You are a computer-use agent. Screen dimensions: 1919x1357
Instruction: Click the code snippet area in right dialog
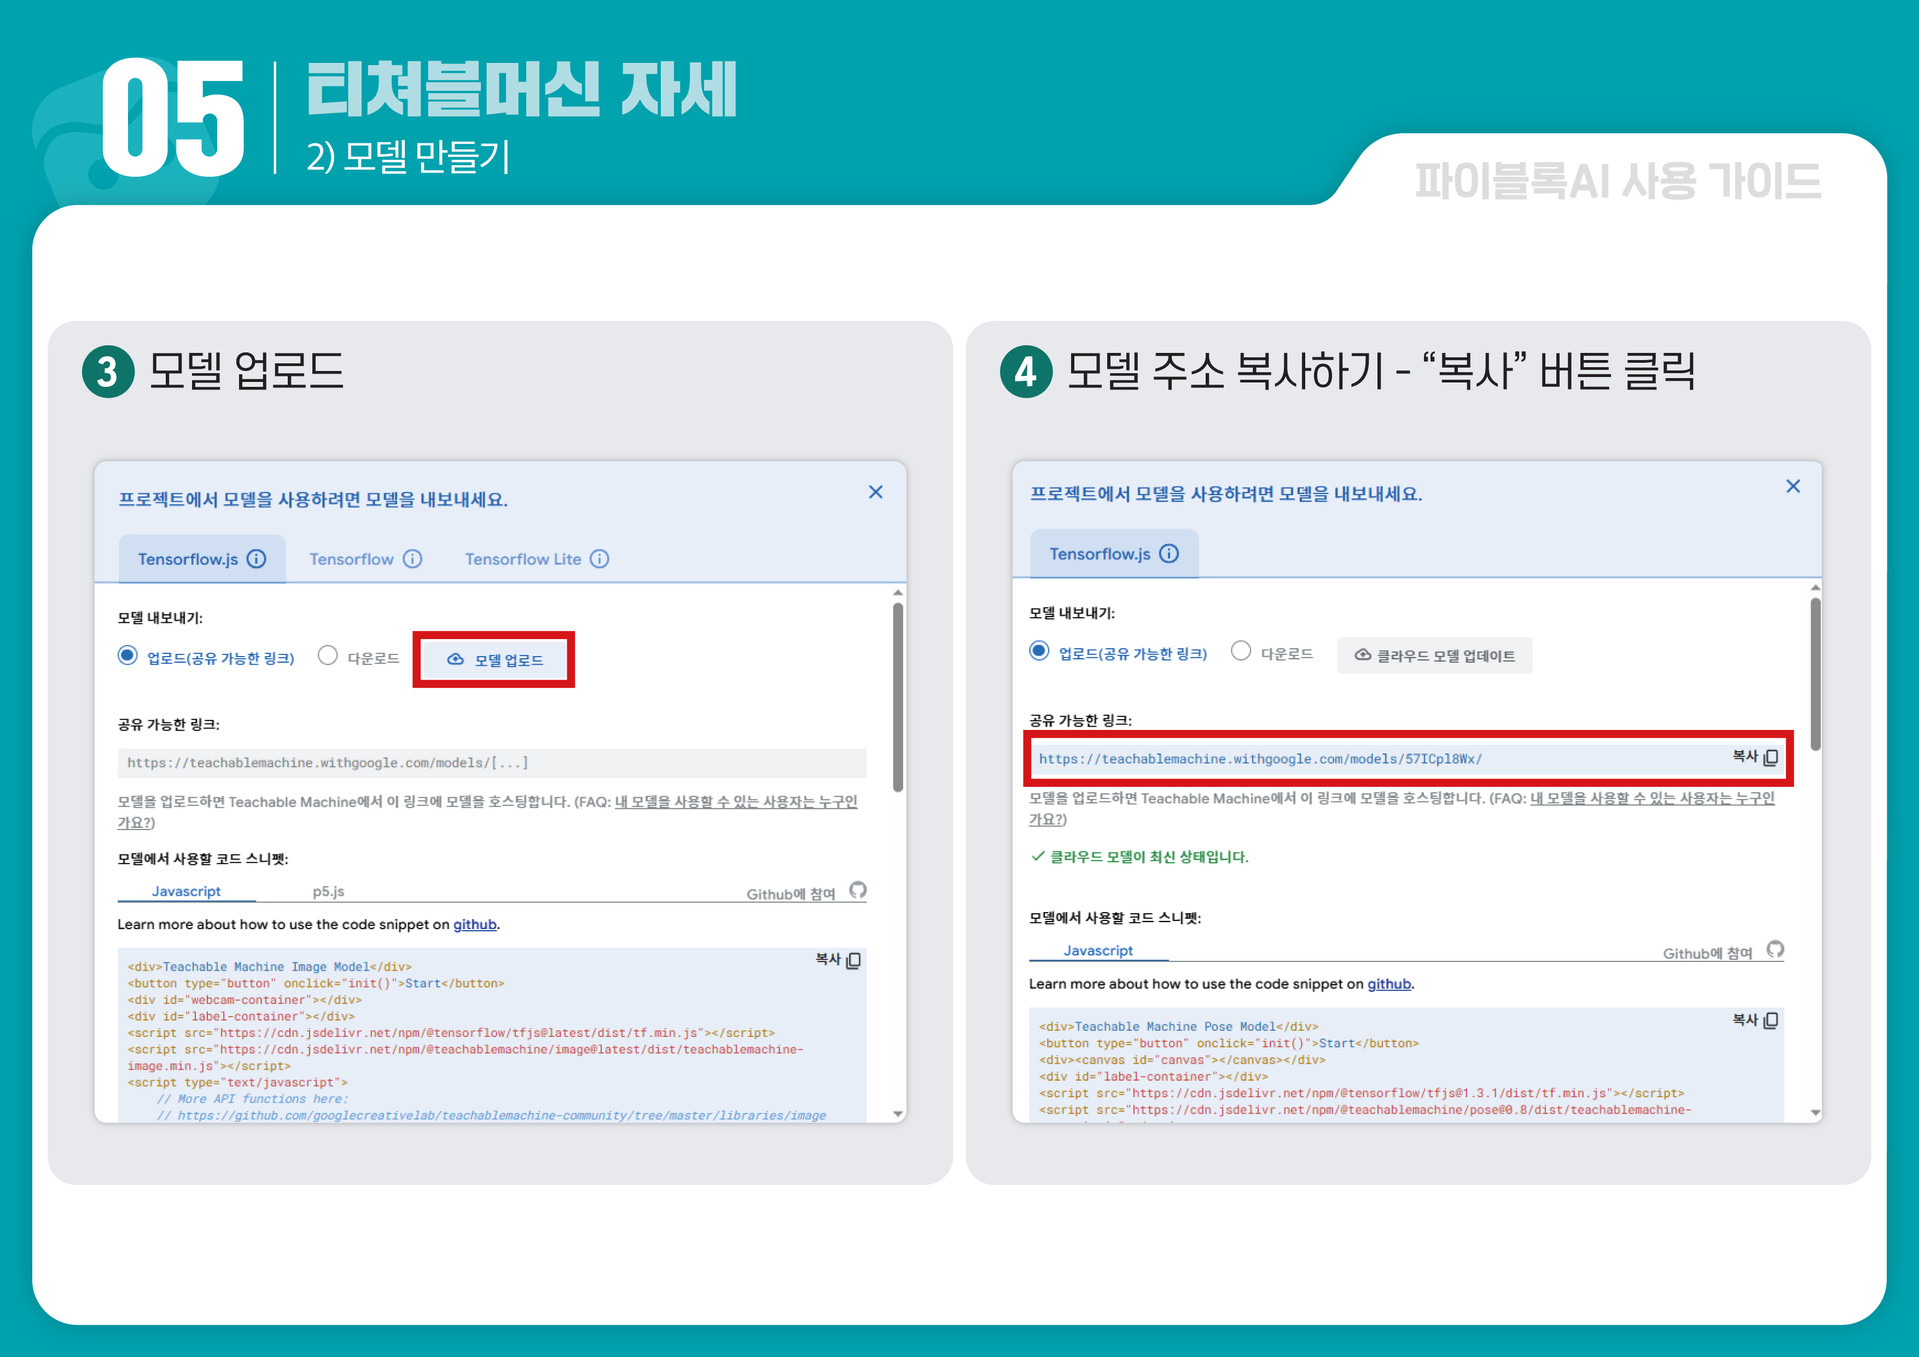point(1406,1065)
